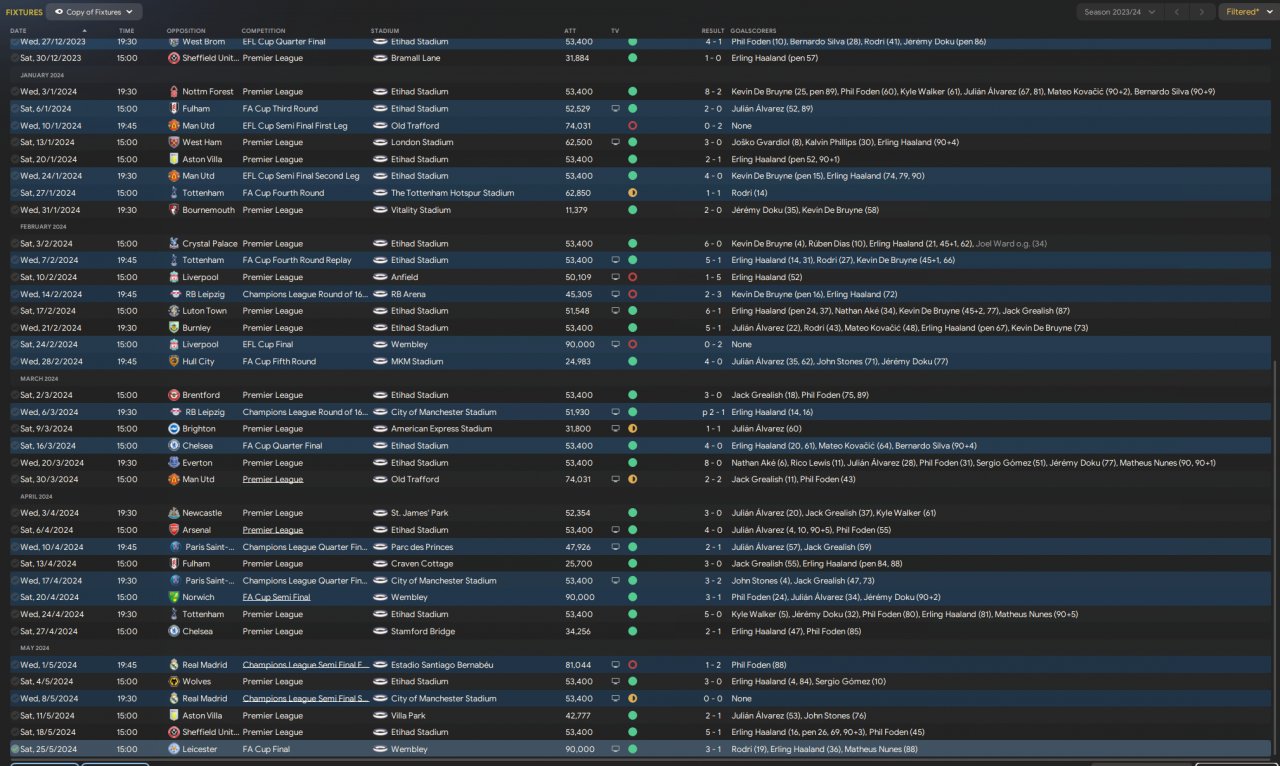The width and height of the screenshot is (1280, 766).
Task: Tick the selection circle for Sat, 13/1/2024
Action: pyautogui.click(x=15, y=142)
